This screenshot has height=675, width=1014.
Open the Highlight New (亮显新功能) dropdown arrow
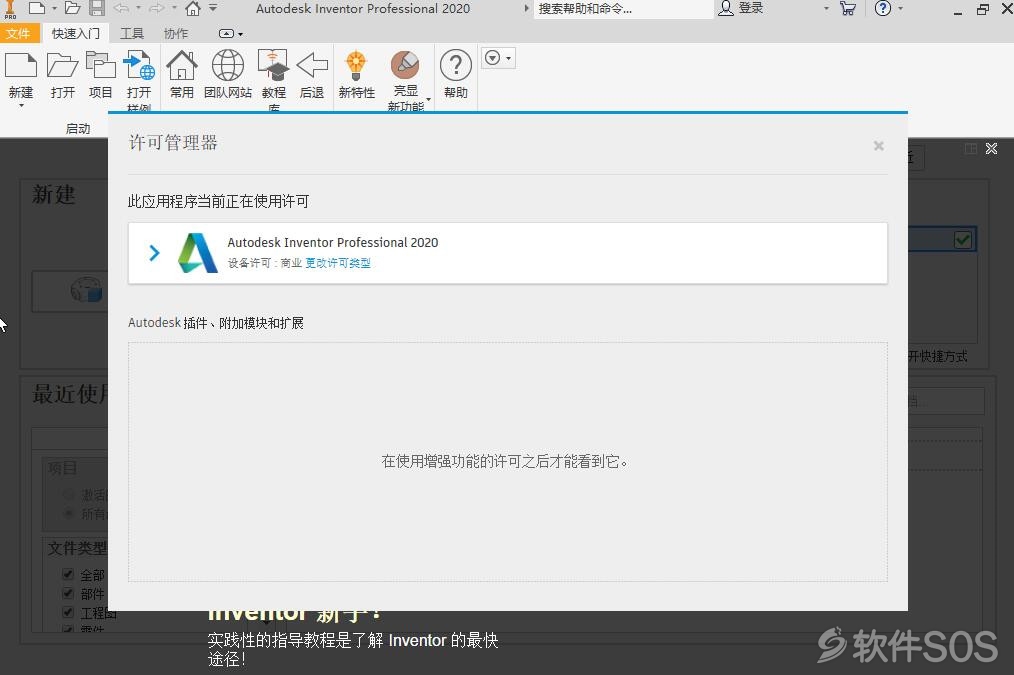point(428,99)
